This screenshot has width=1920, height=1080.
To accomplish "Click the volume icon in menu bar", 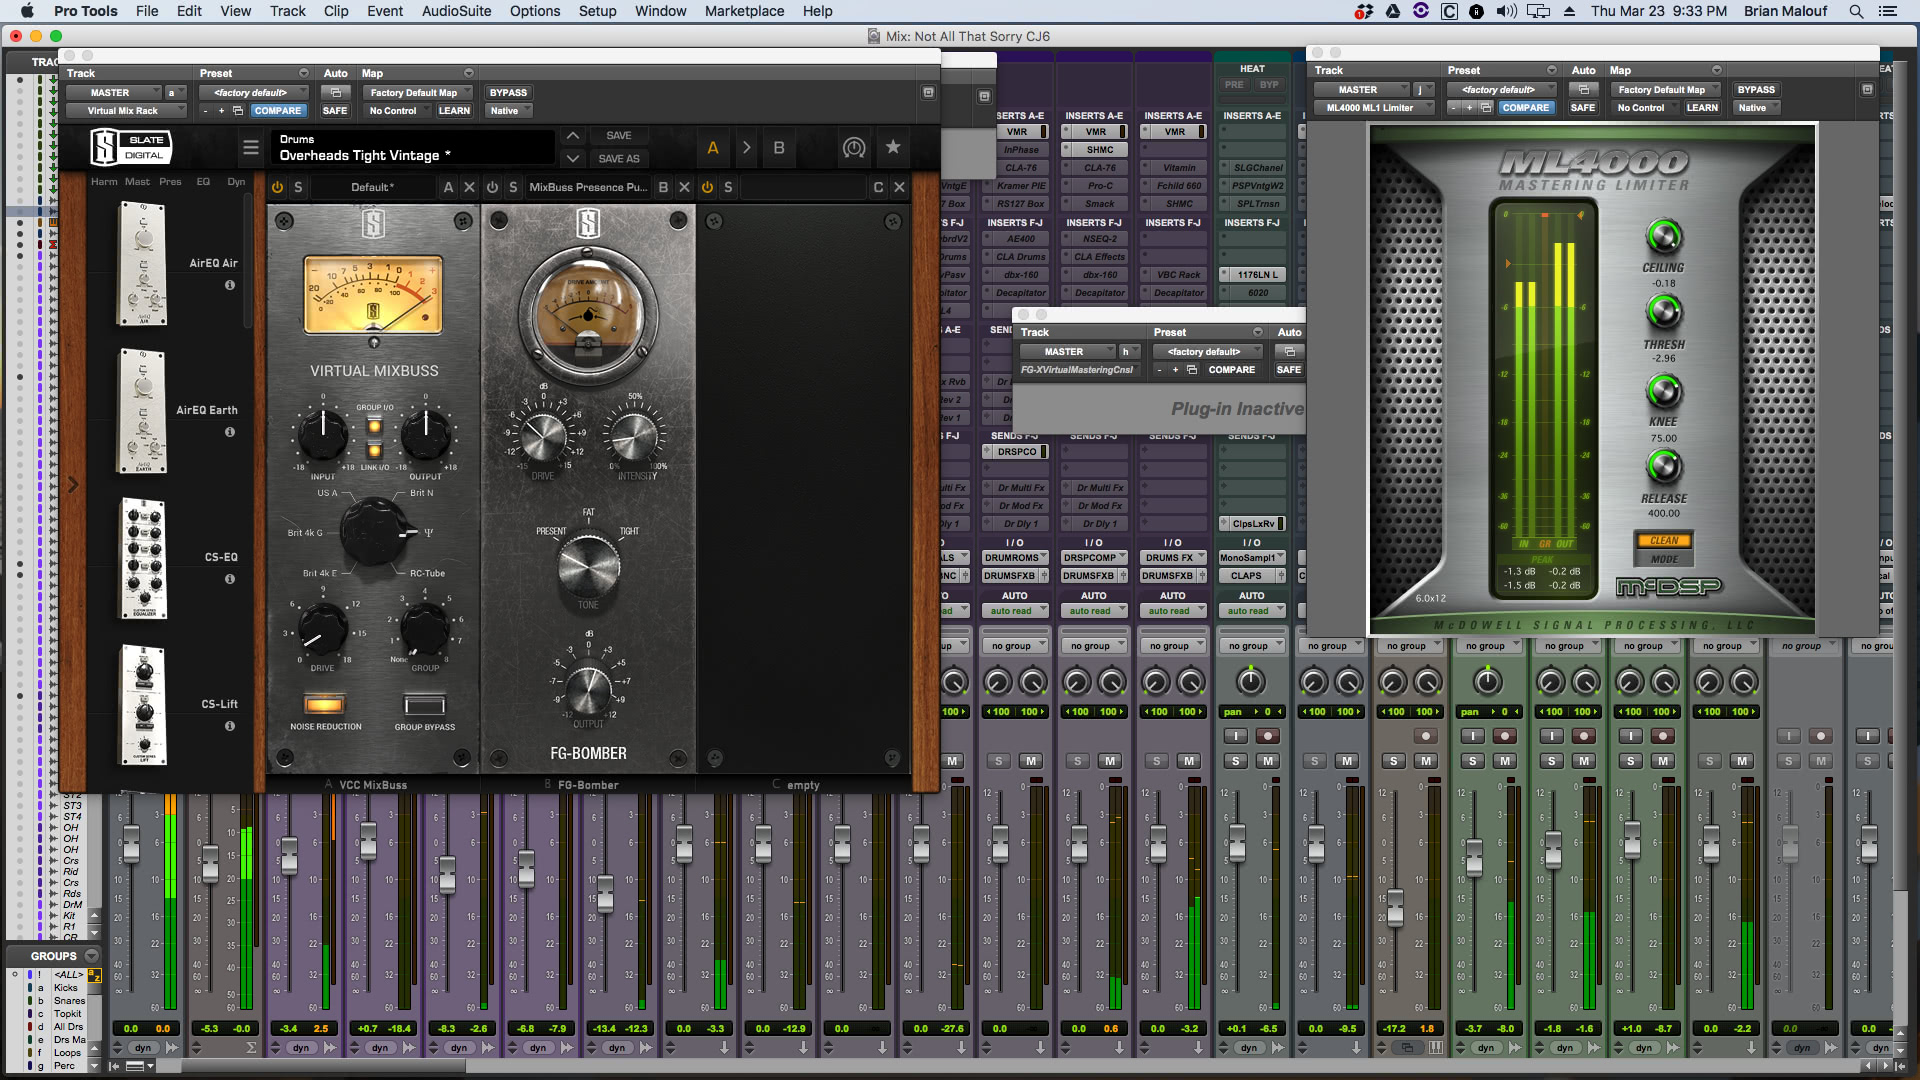I will (x=1506, y=11).
